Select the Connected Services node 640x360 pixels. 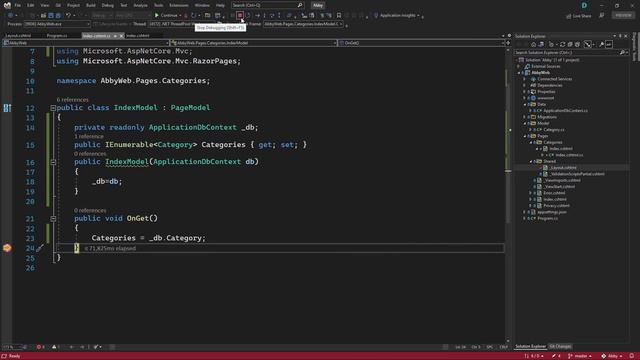pos(555,79)
